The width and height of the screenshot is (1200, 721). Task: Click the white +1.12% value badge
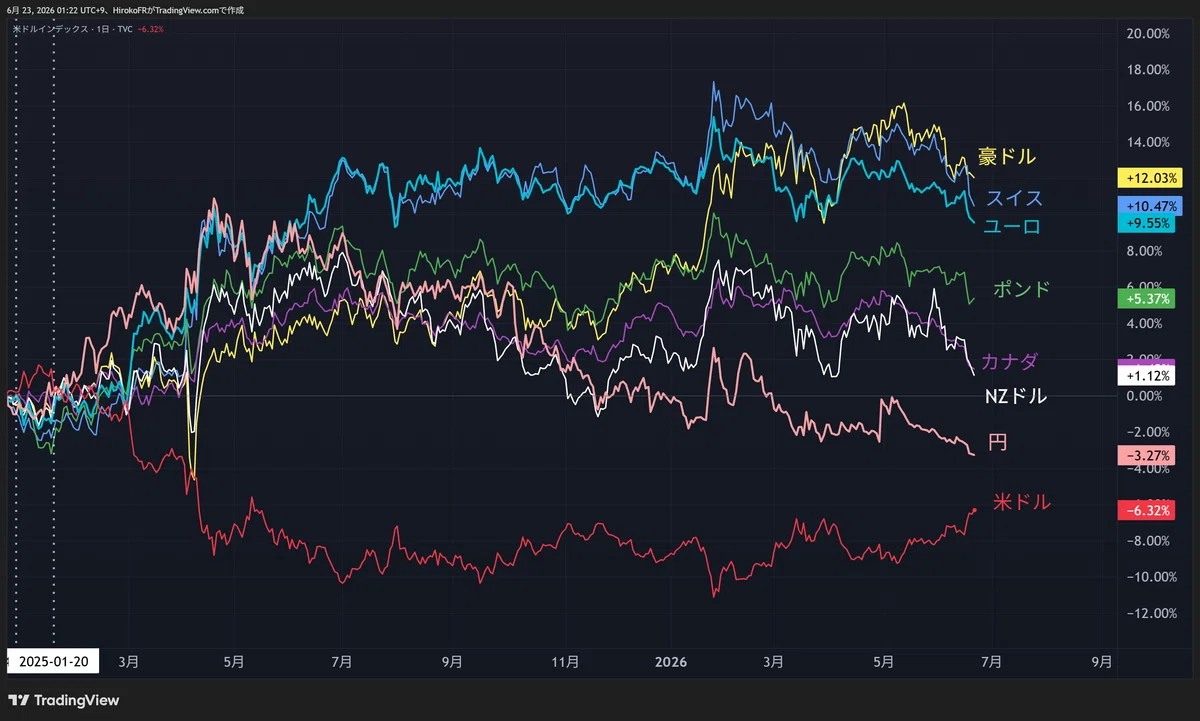(x=1146, y=376)
